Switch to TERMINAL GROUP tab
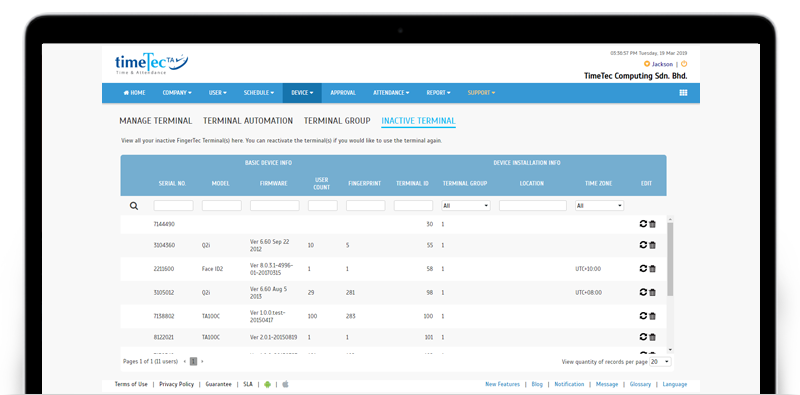The image size is (800, 395). pos(337,121)
